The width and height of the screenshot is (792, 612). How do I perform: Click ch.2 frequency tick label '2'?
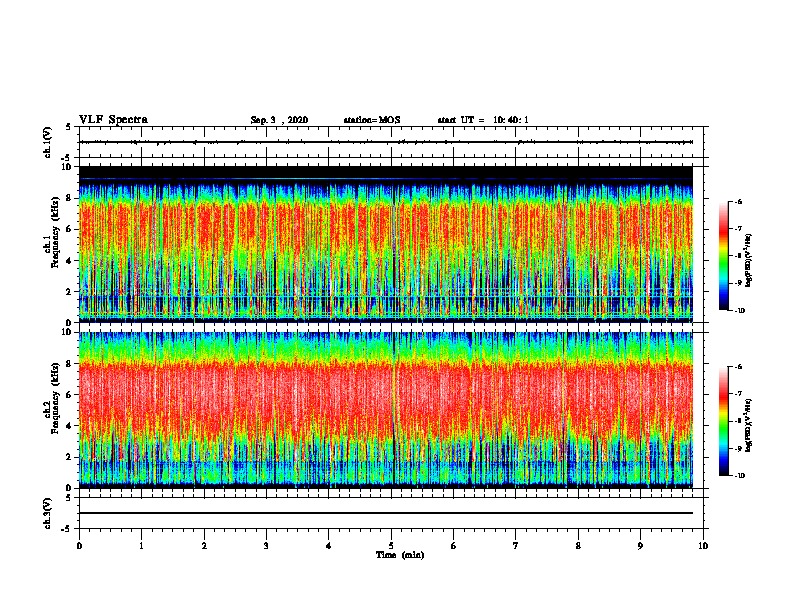click(x=69, y=457)
